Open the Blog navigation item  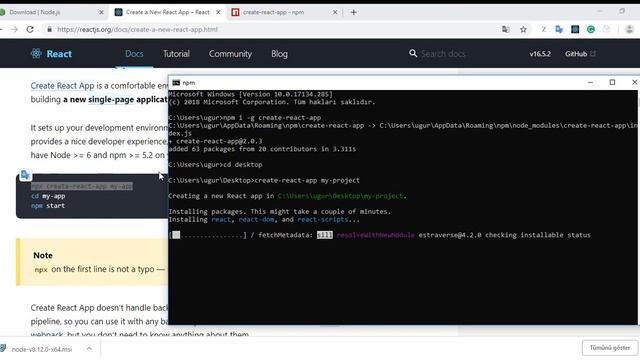point(279,53)
